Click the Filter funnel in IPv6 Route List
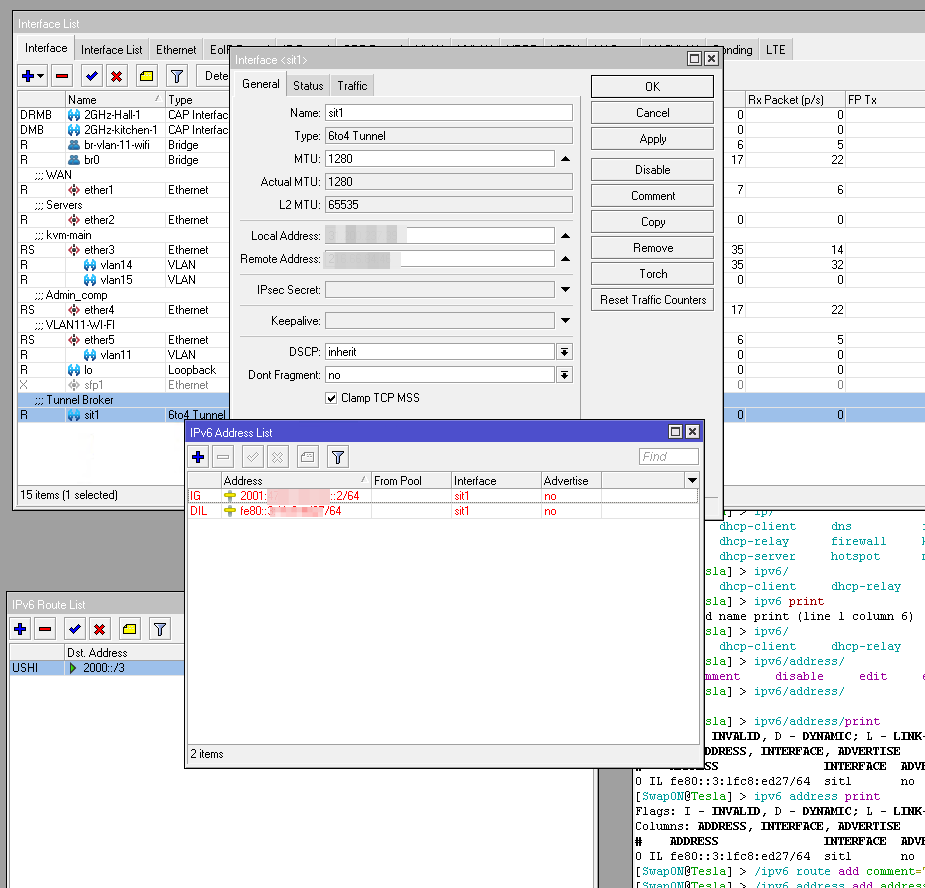925x888 pixels. point(160,628)
